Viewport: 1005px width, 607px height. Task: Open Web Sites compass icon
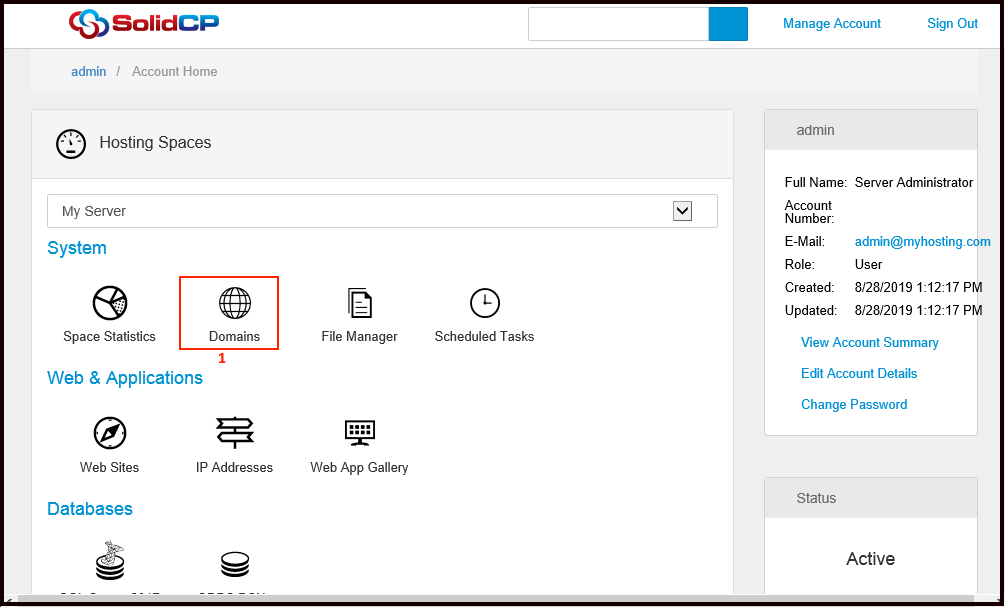click(109, 433)
